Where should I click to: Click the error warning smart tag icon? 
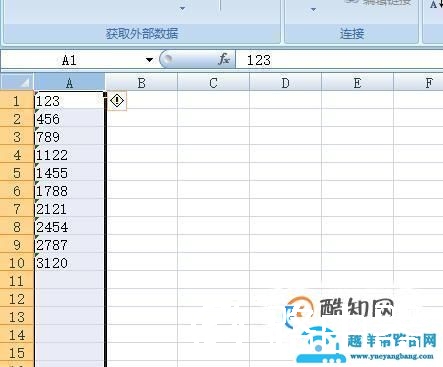click(117, 101)
